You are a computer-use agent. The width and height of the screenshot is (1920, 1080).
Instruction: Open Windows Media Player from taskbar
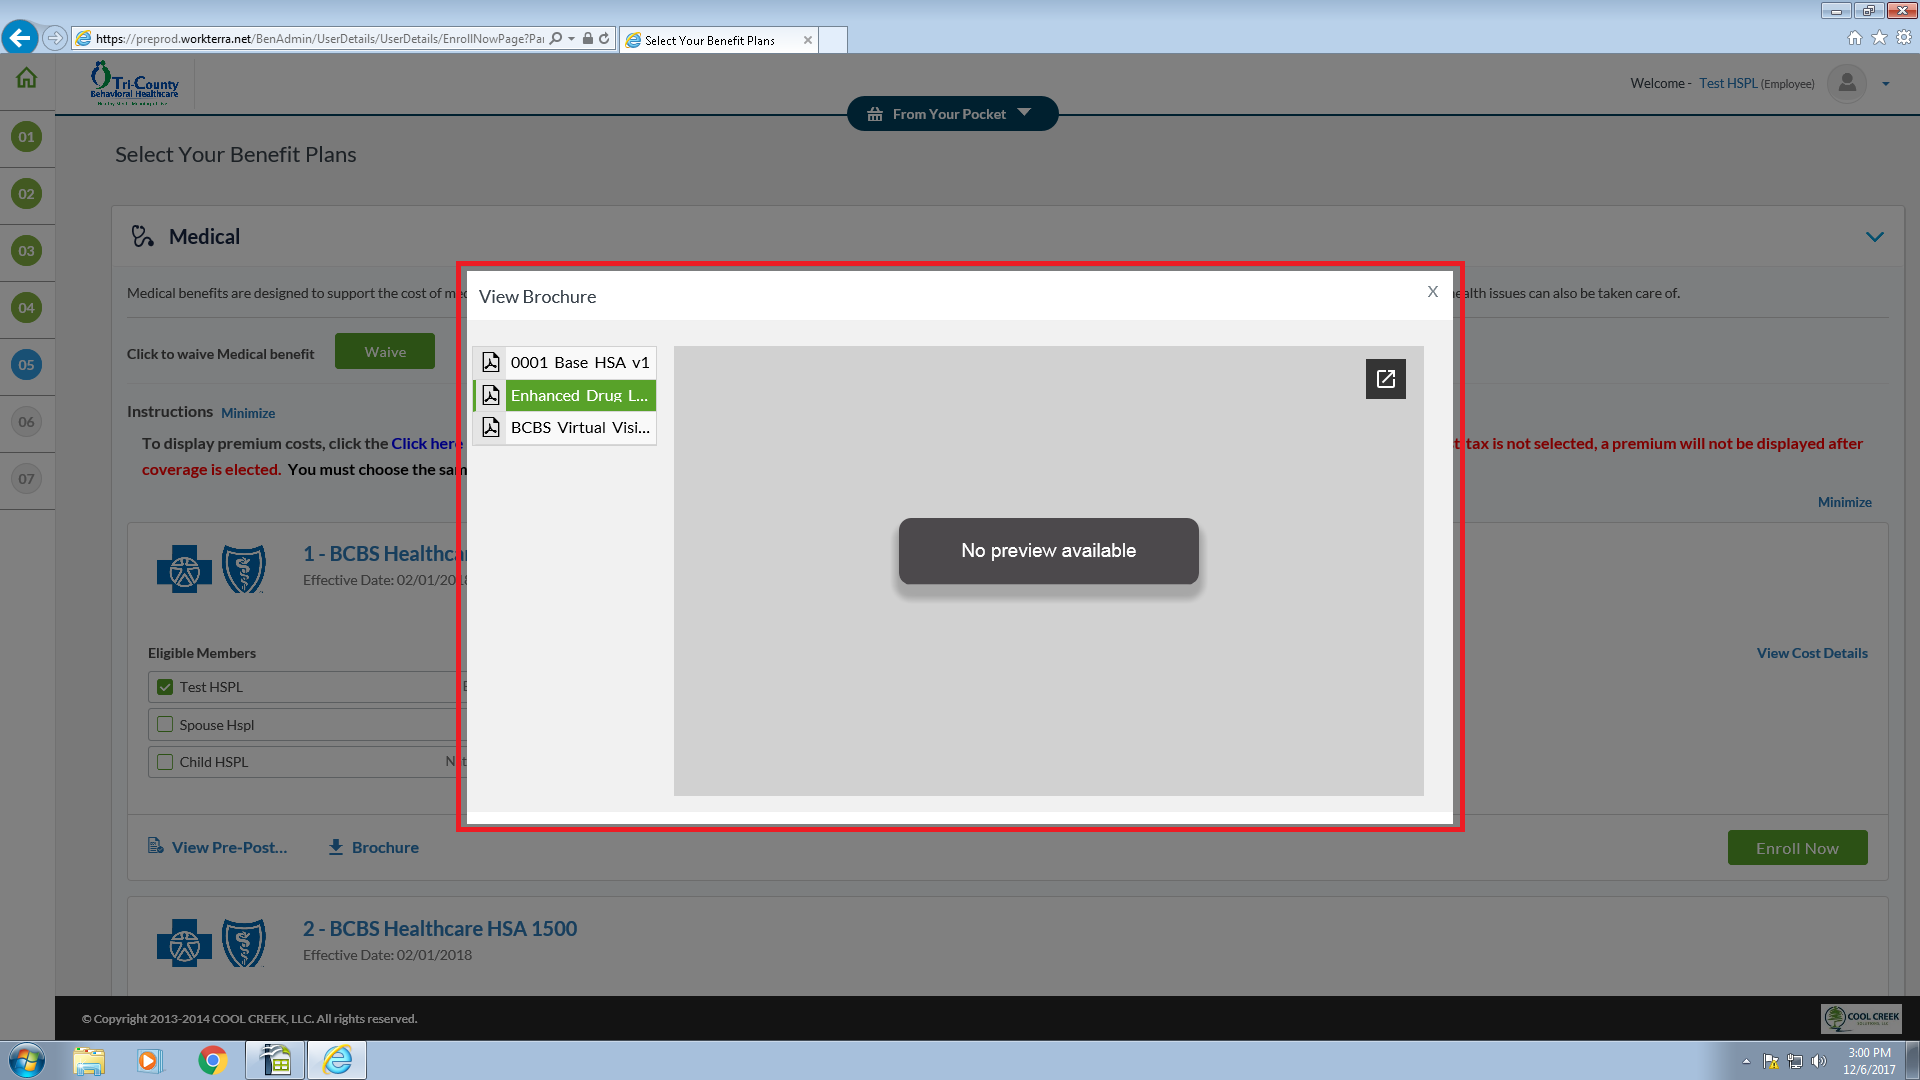[x=149, y=1060]
